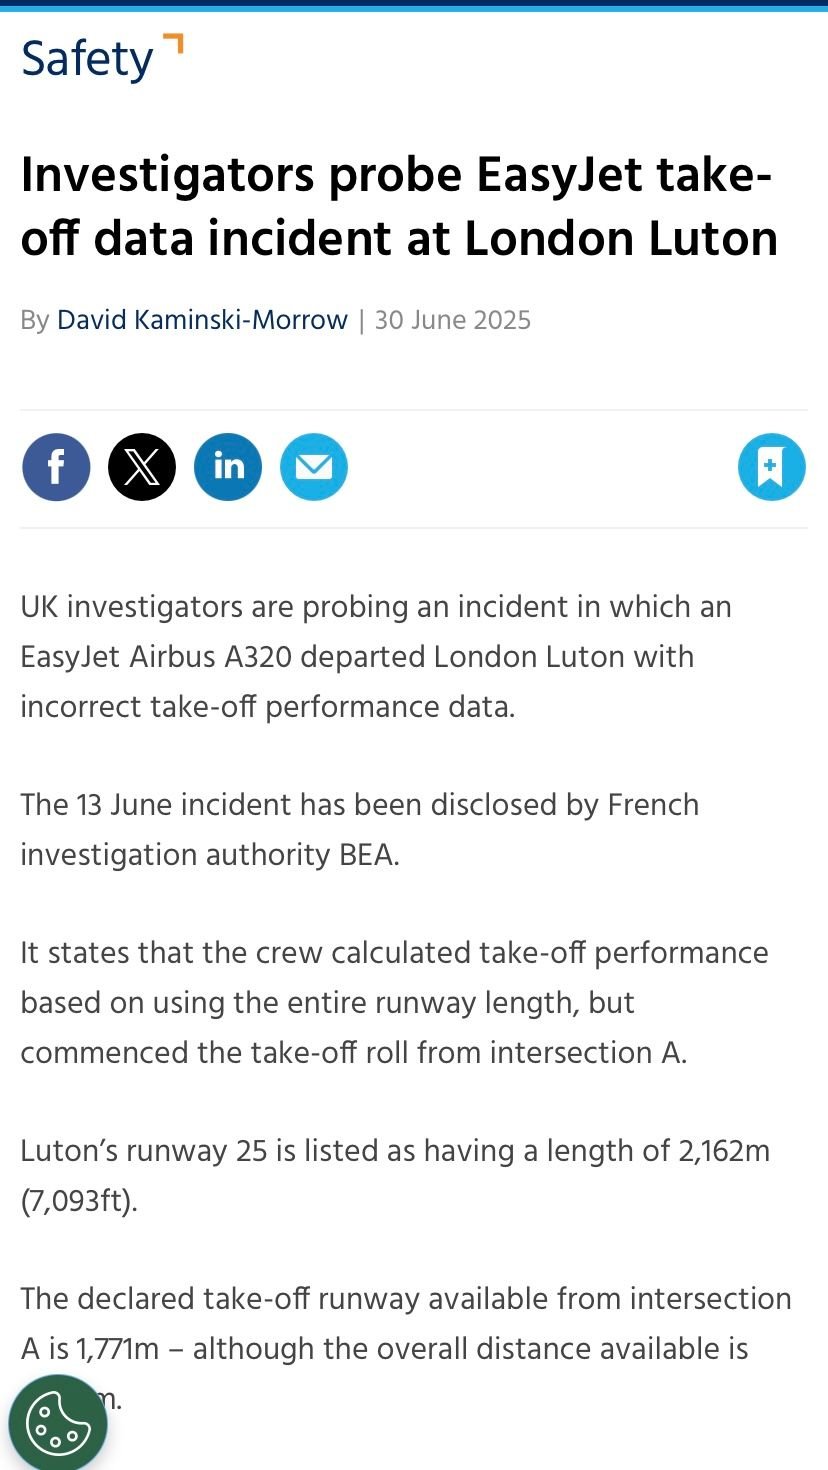Share the article on Facebook
This screenshot has width=828, height=1470.
[56, 466]
